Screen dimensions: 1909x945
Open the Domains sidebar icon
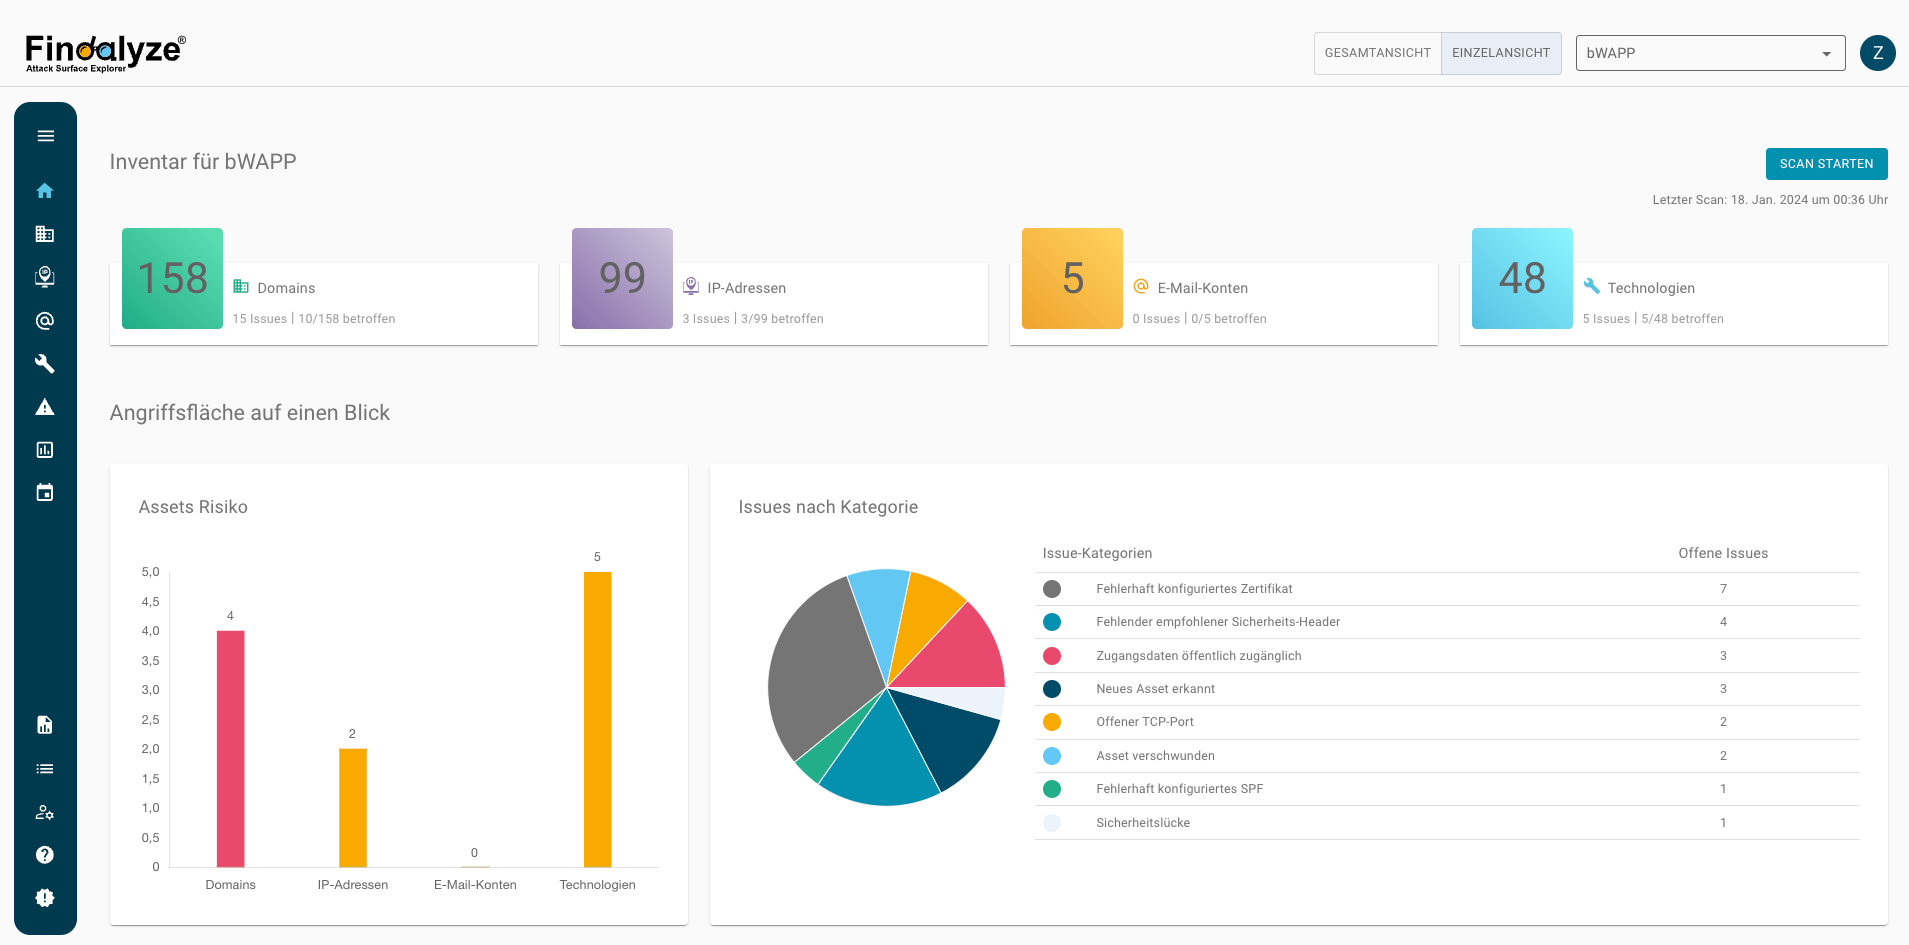coord(45,234)
